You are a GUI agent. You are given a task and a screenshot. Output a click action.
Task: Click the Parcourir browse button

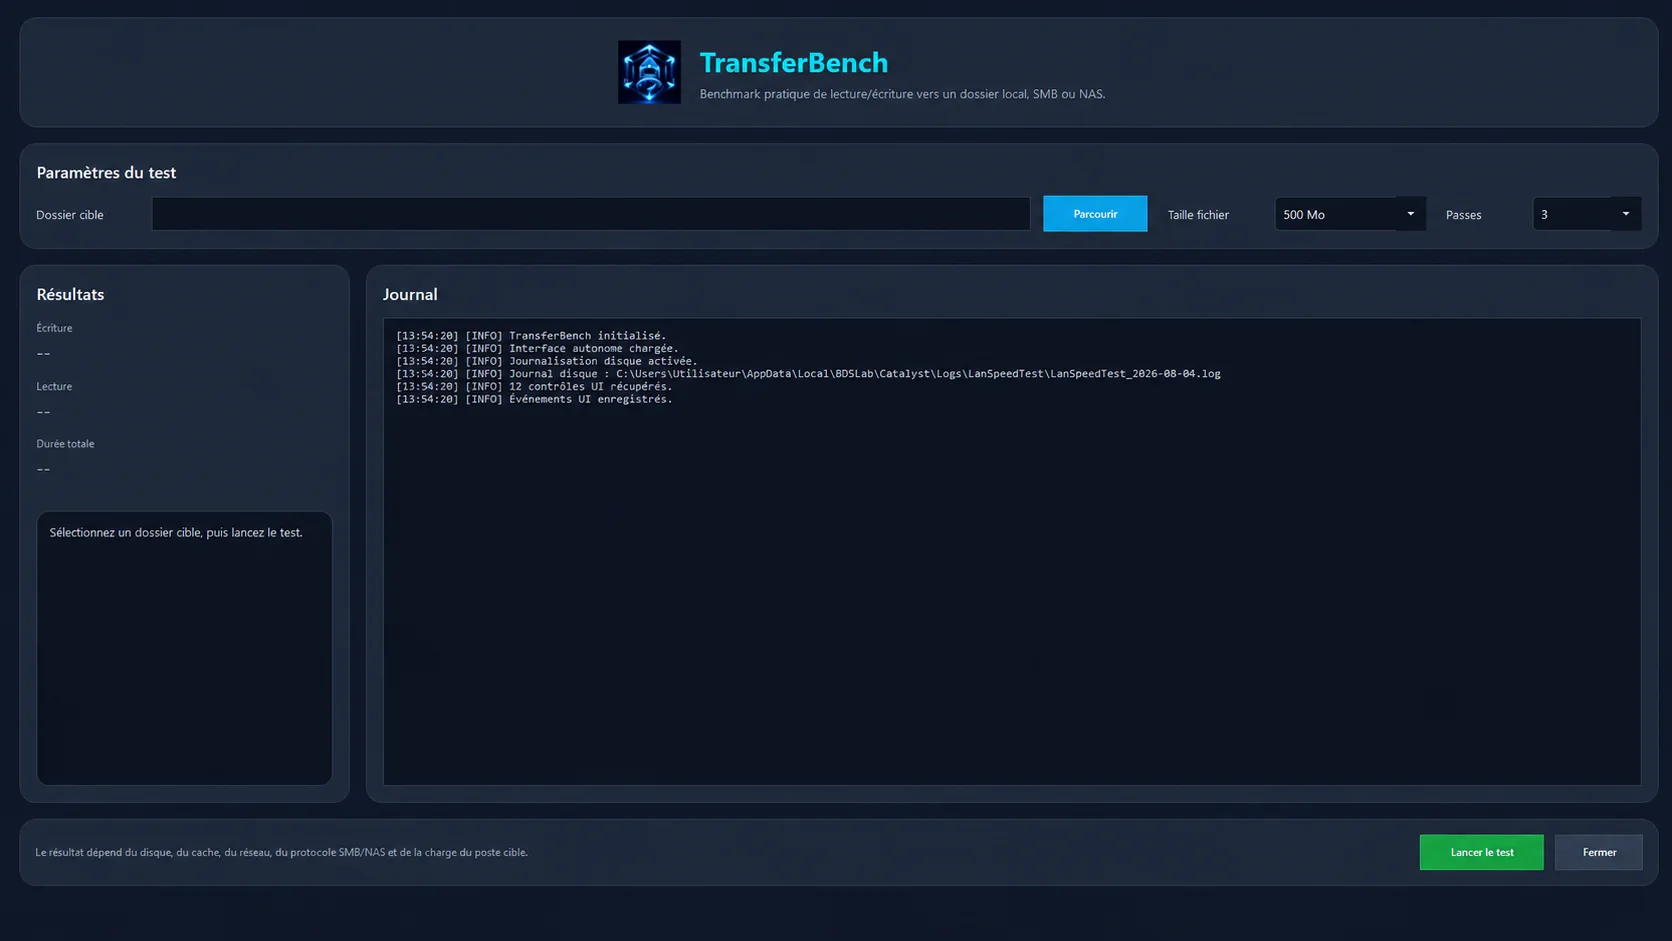[x=1095, y=214]
